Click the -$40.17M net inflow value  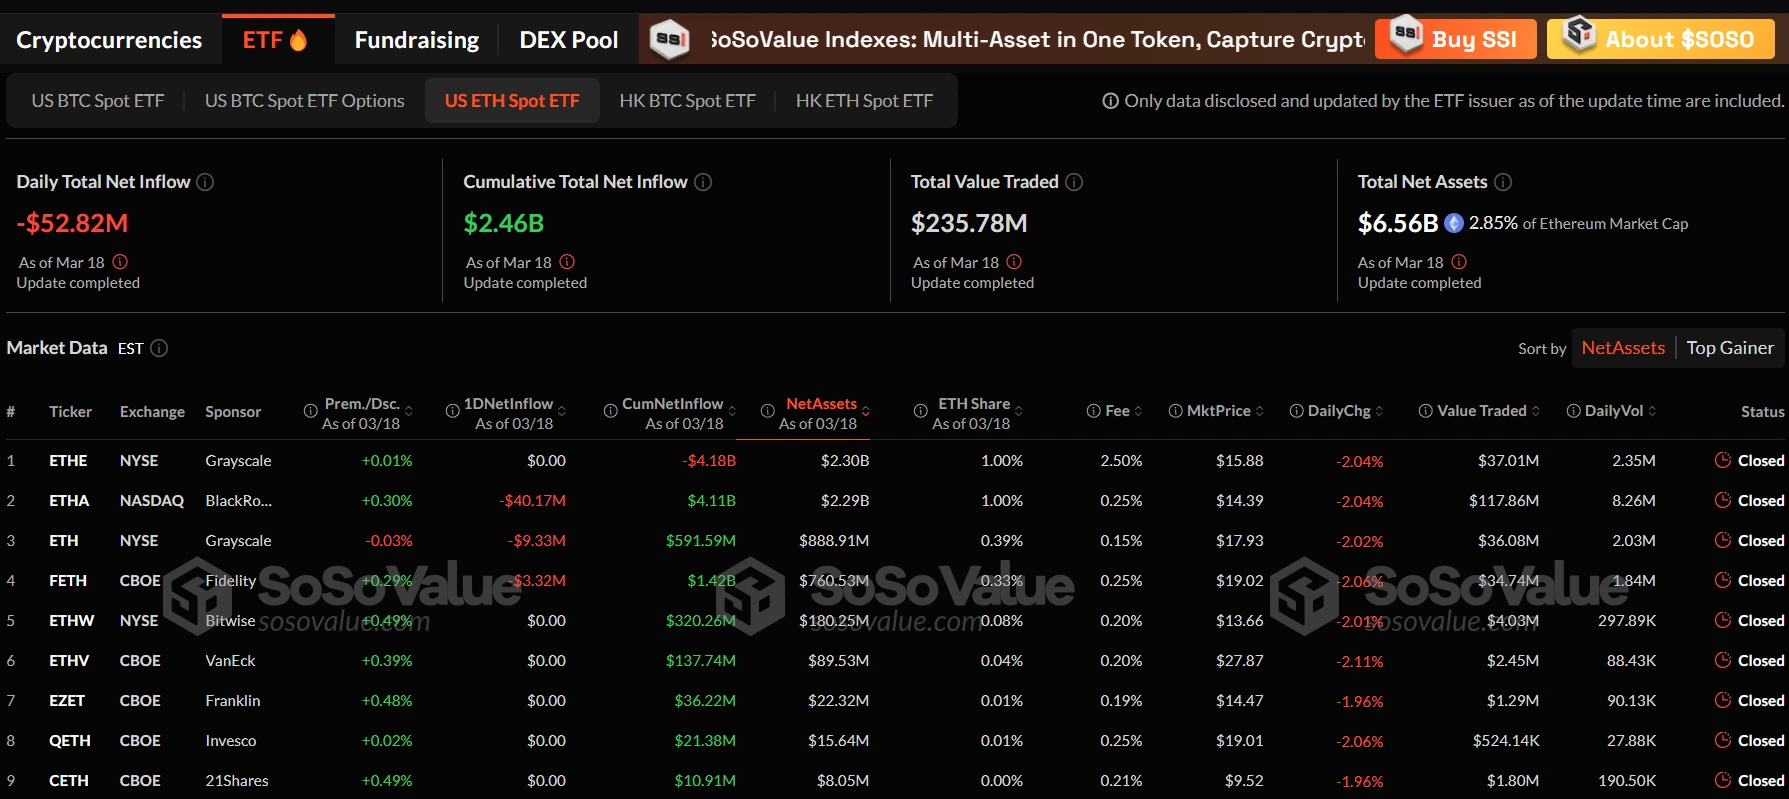(533, 500)
